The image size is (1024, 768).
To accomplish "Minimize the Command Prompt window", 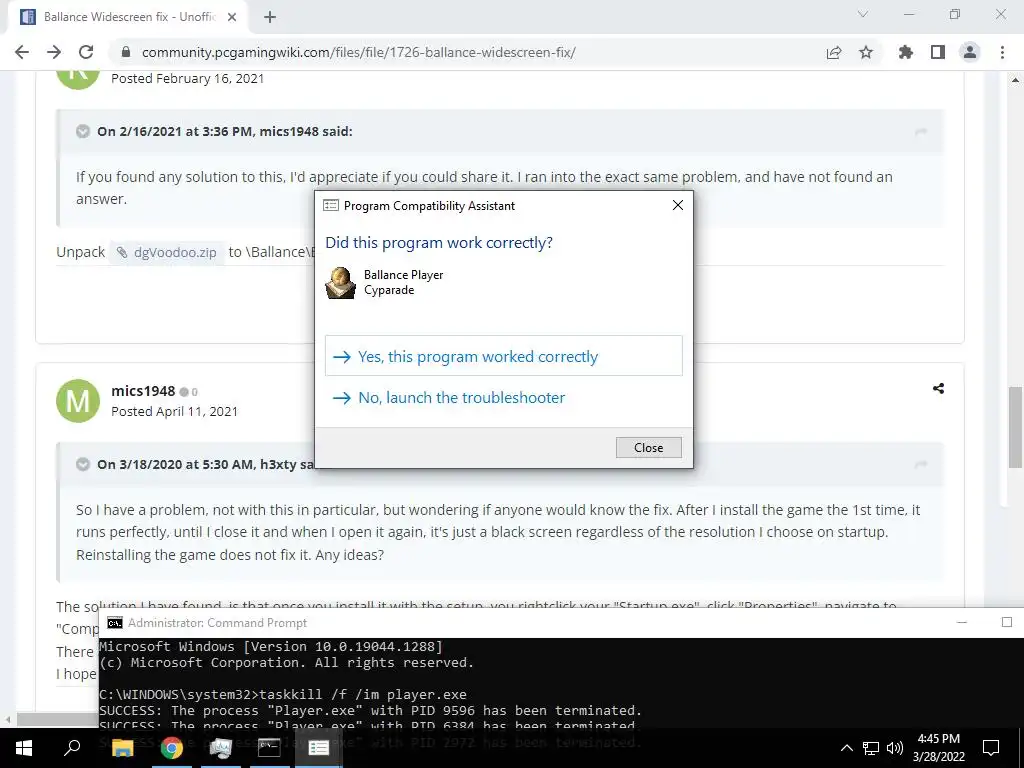I will coord(962,622).
